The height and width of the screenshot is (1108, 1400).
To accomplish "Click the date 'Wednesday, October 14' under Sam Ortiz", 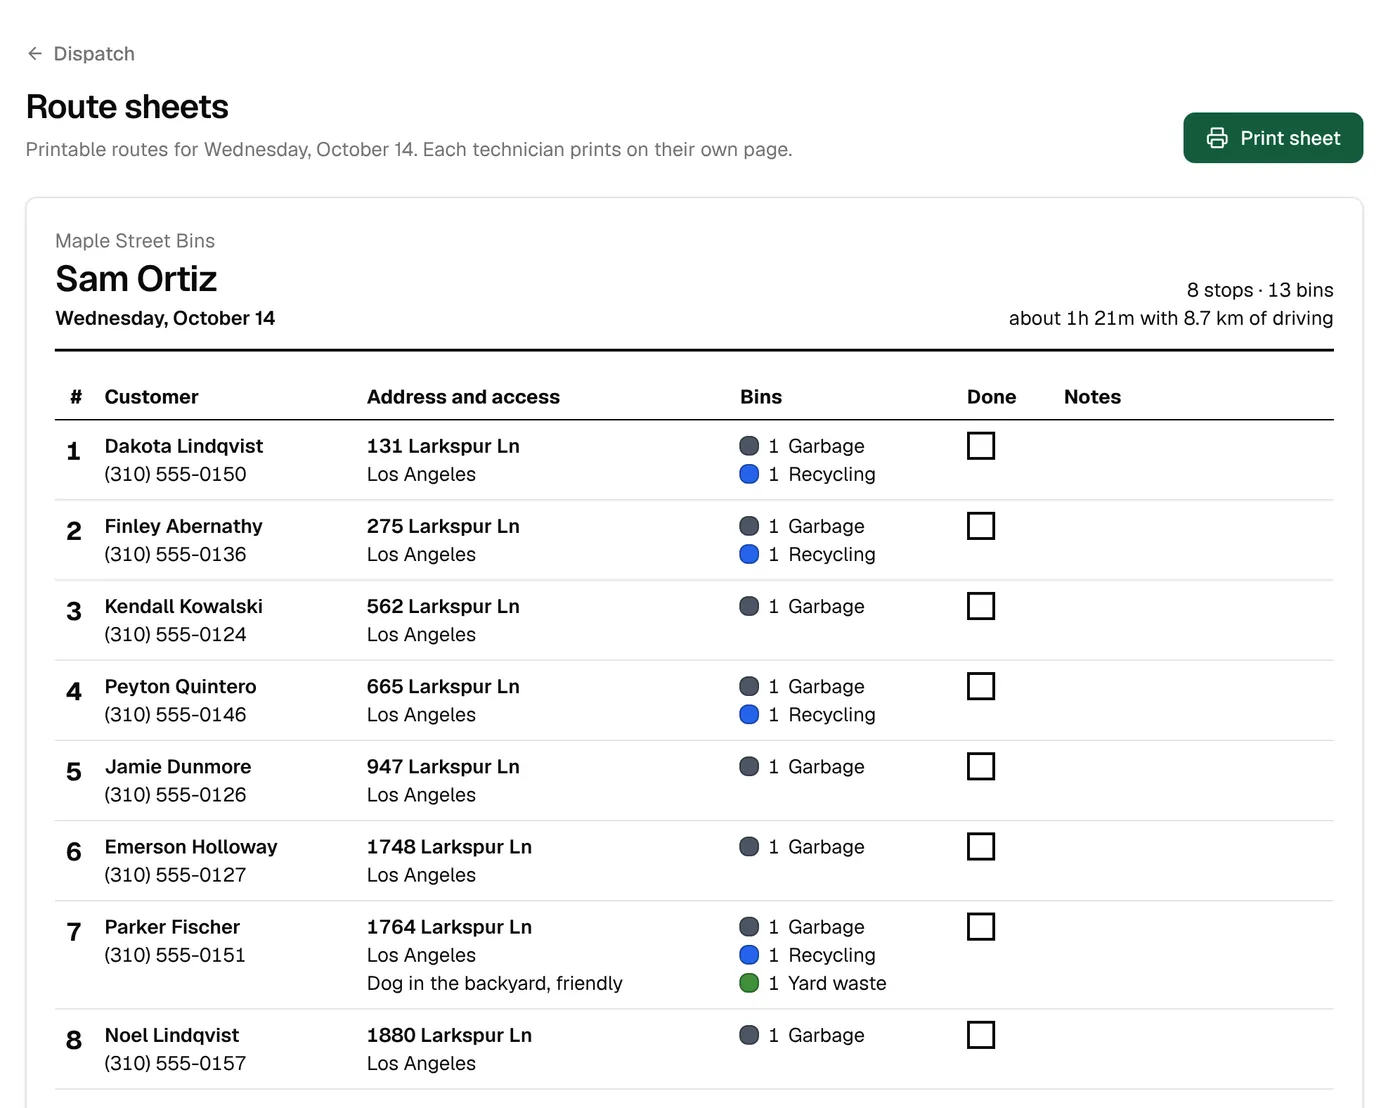I will [165, 318].
